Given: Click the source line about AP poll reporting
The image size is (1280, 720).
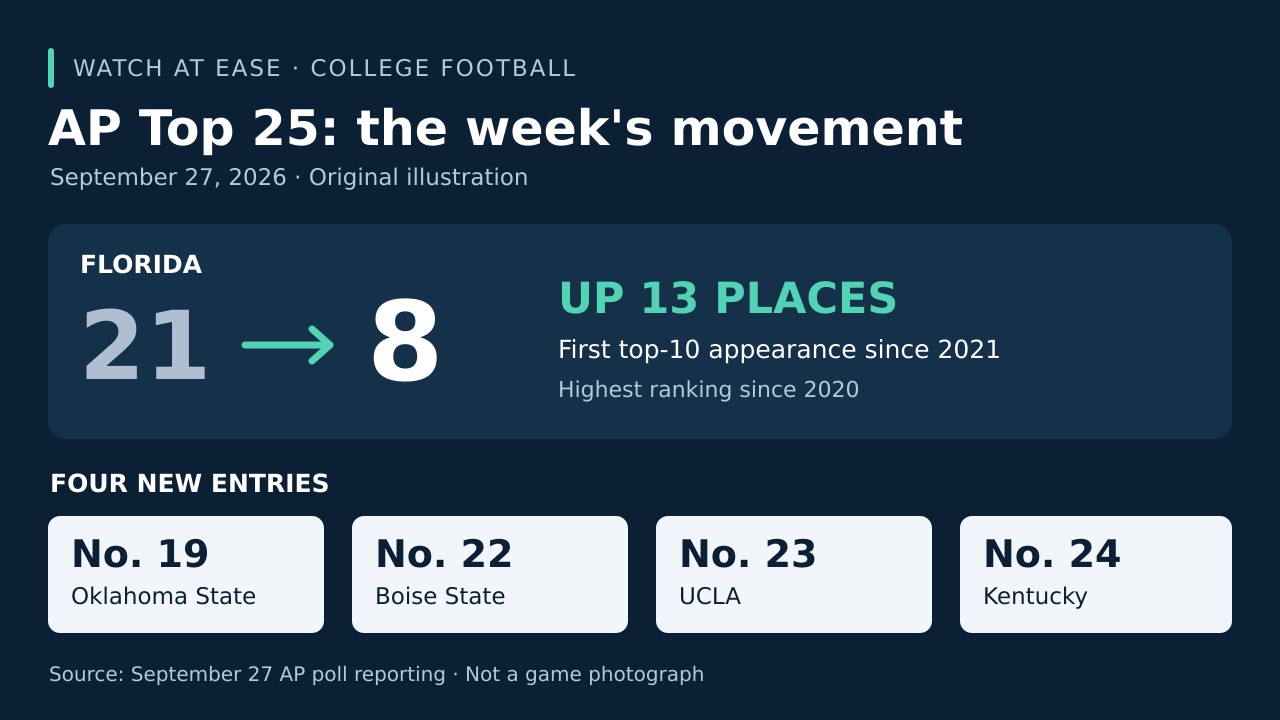Looking at the screenshot, I should coord(376,675).
